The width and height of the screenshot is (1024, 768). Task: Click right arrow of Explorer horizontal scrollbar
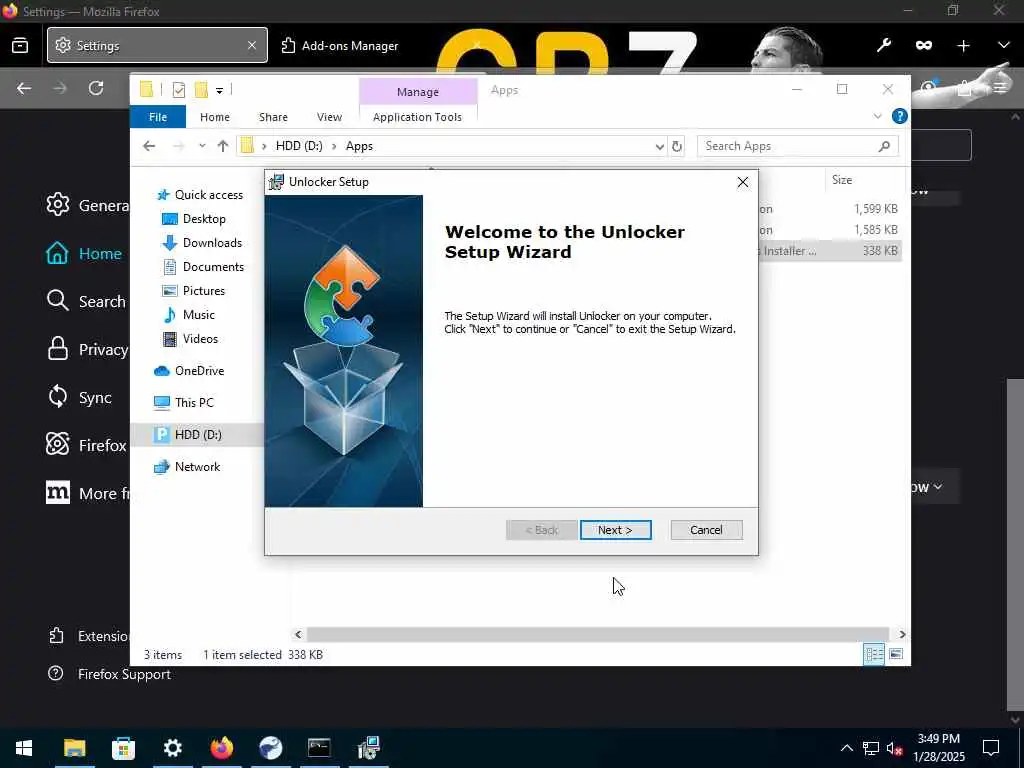(x=902, y=634)
